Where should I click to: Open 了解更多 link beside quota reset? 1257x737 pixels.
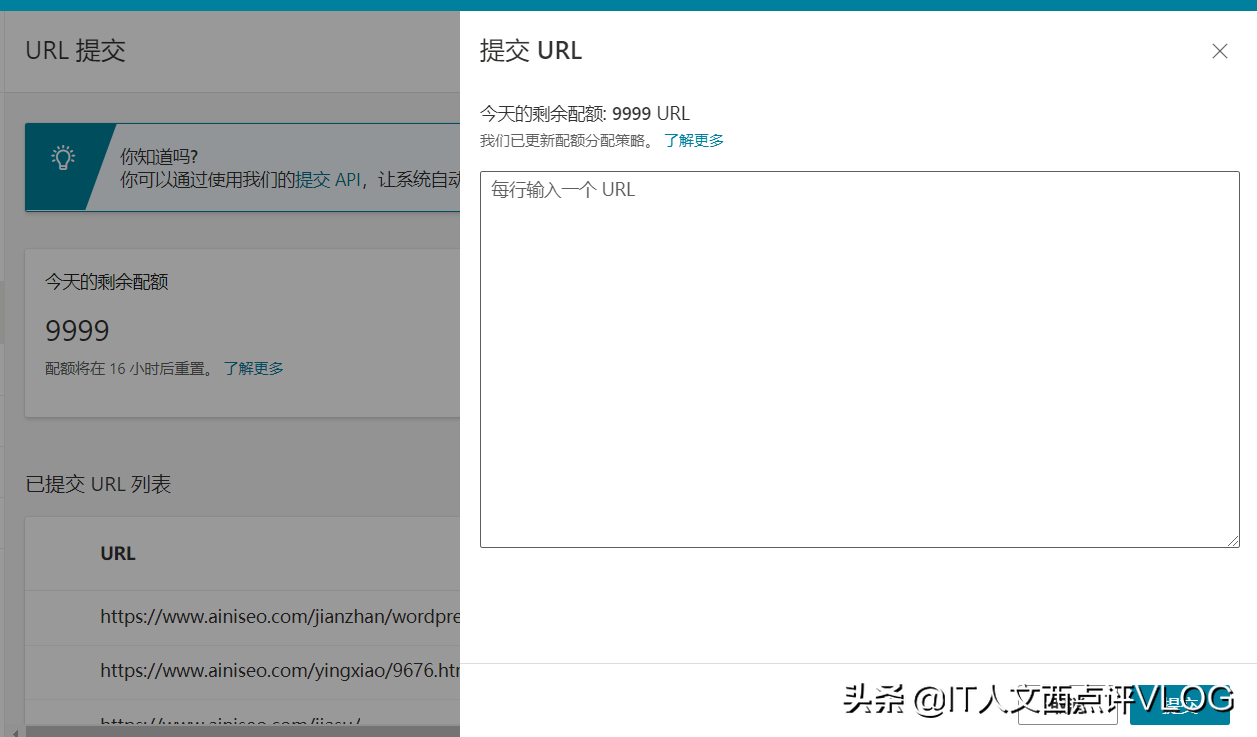(x=253, y=368)
